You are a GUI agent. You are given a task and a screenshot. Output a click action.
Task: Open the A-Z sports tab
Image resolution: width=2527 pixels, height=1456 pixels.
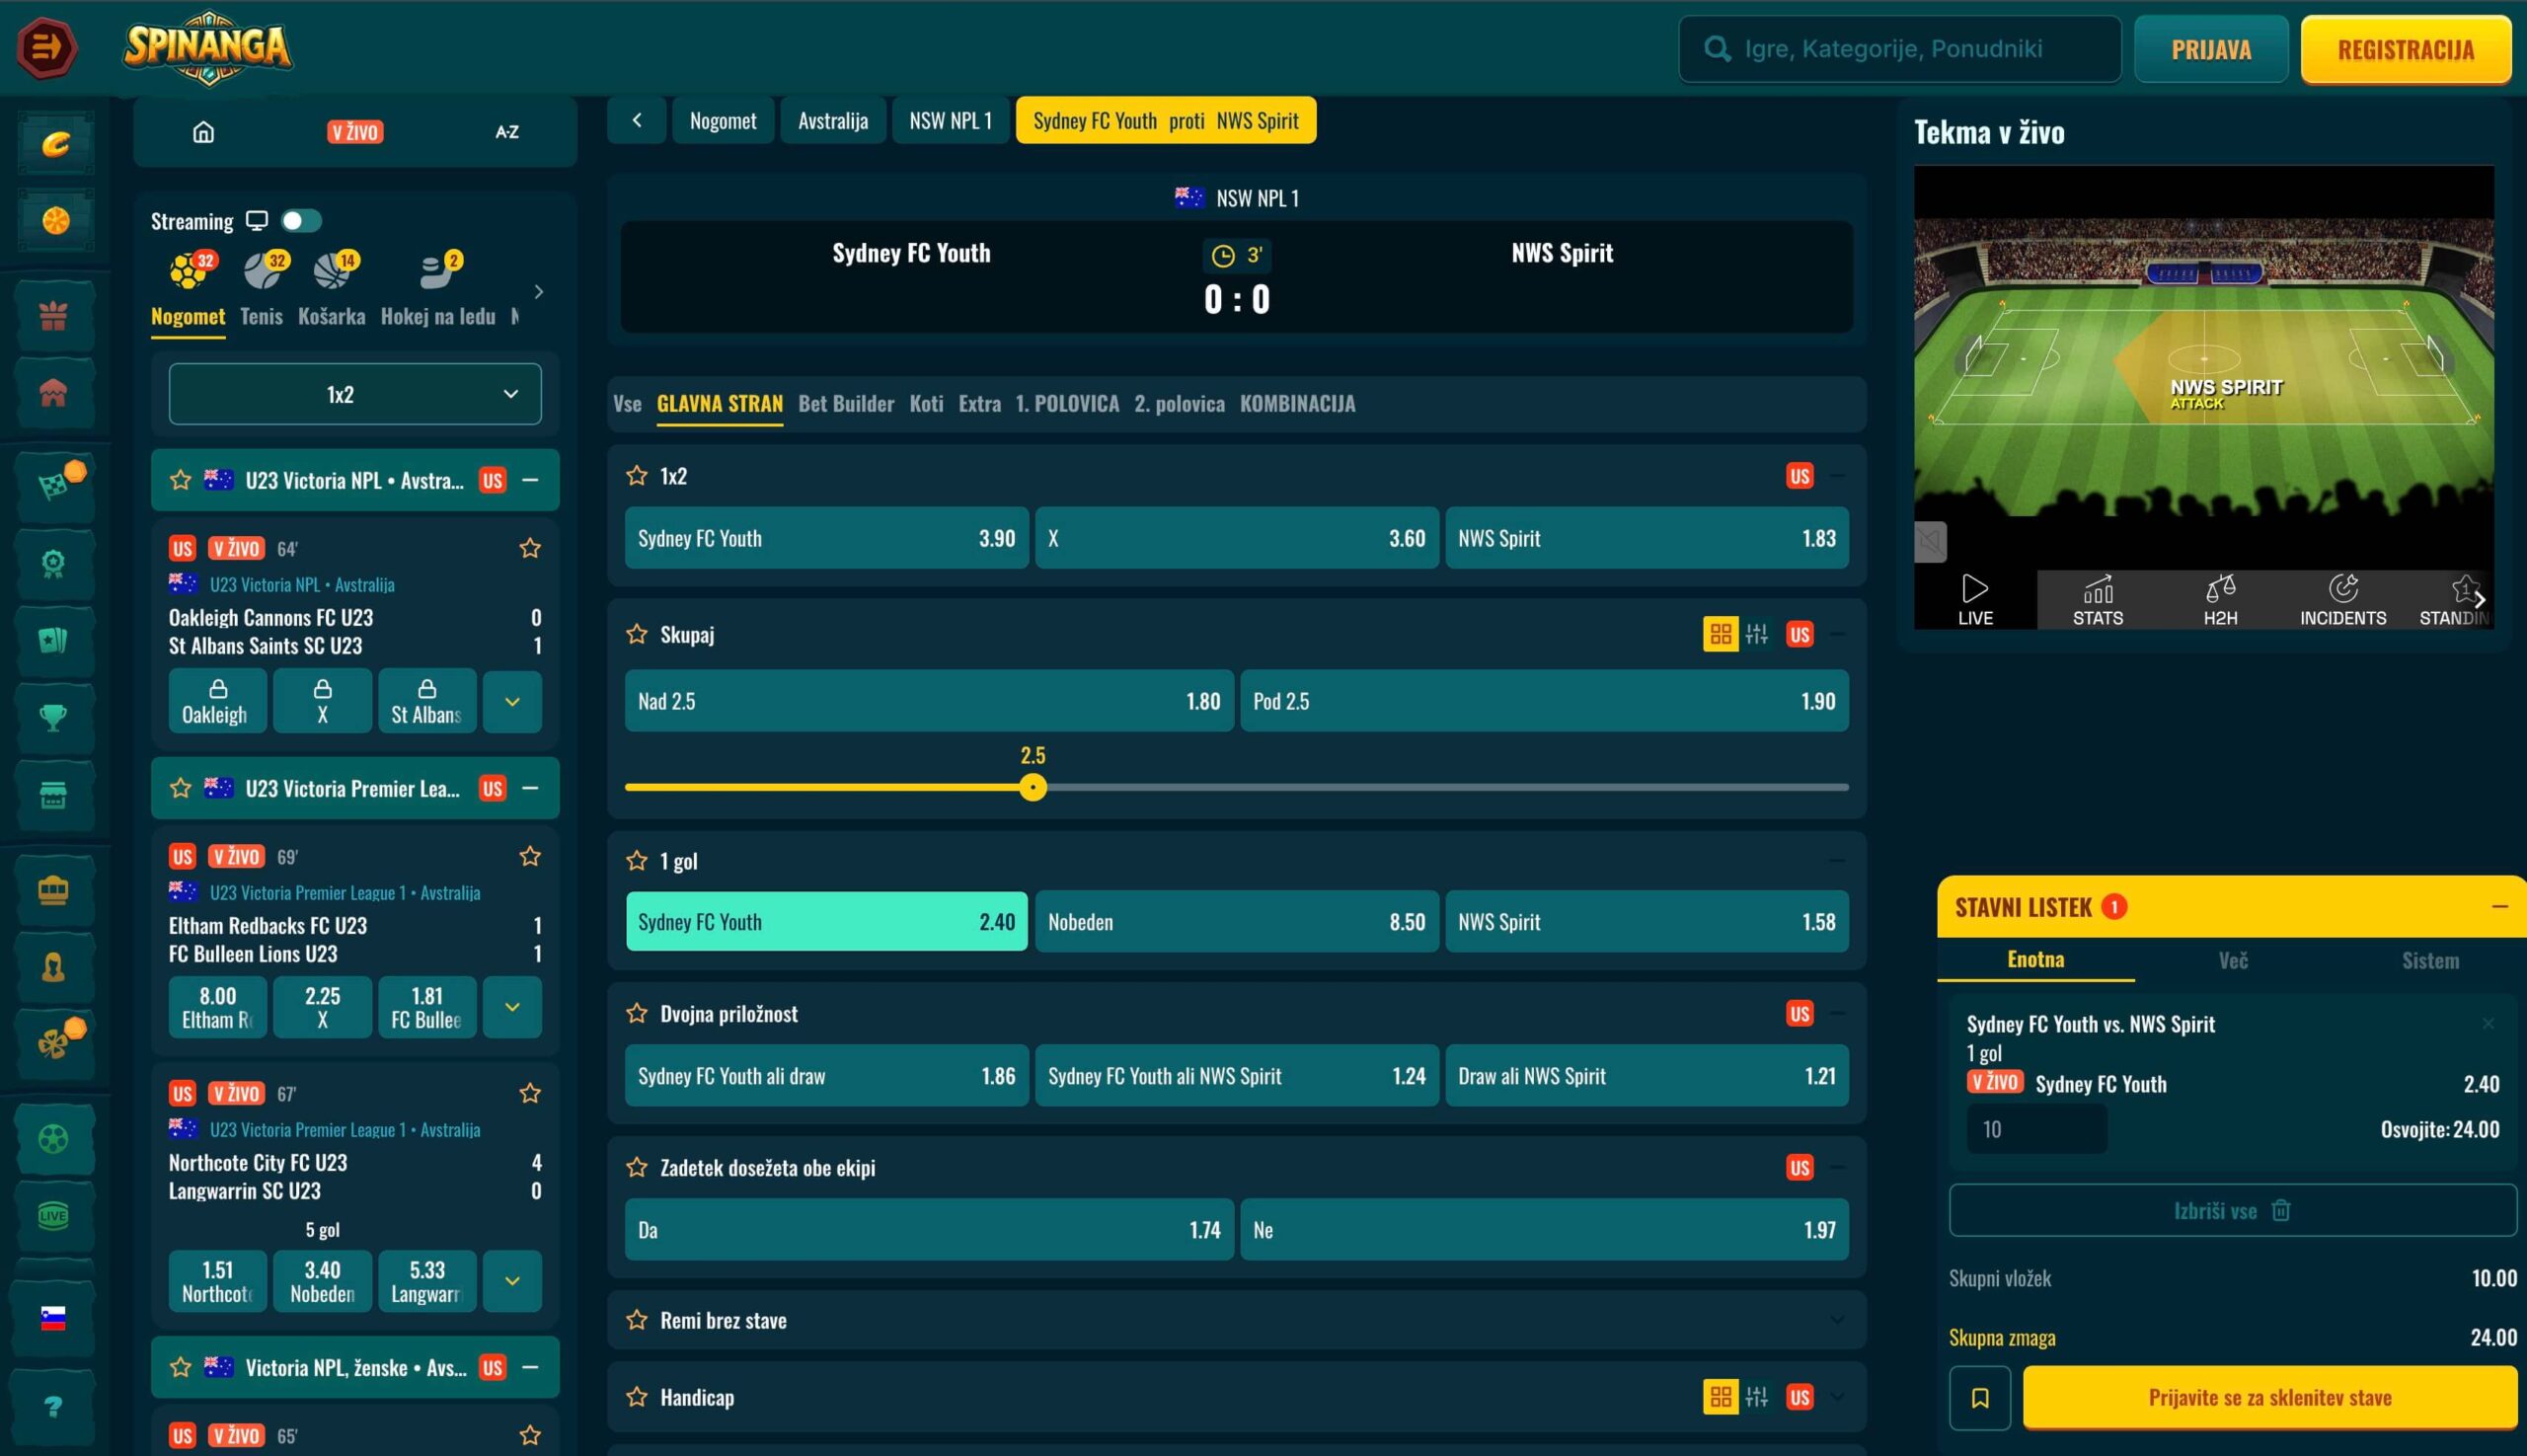507,132
